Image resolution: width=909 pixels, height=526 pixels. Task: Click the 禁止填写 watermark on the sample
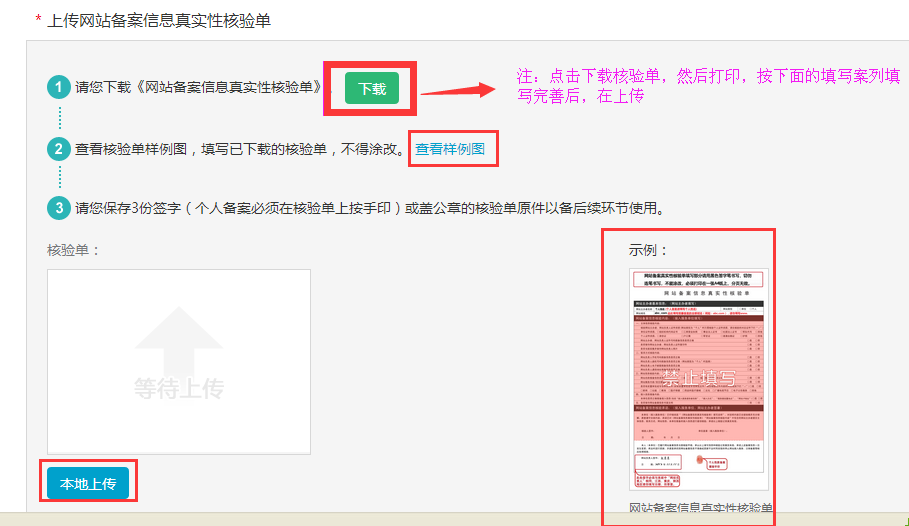pyautogui.click(x=698, y=378)
